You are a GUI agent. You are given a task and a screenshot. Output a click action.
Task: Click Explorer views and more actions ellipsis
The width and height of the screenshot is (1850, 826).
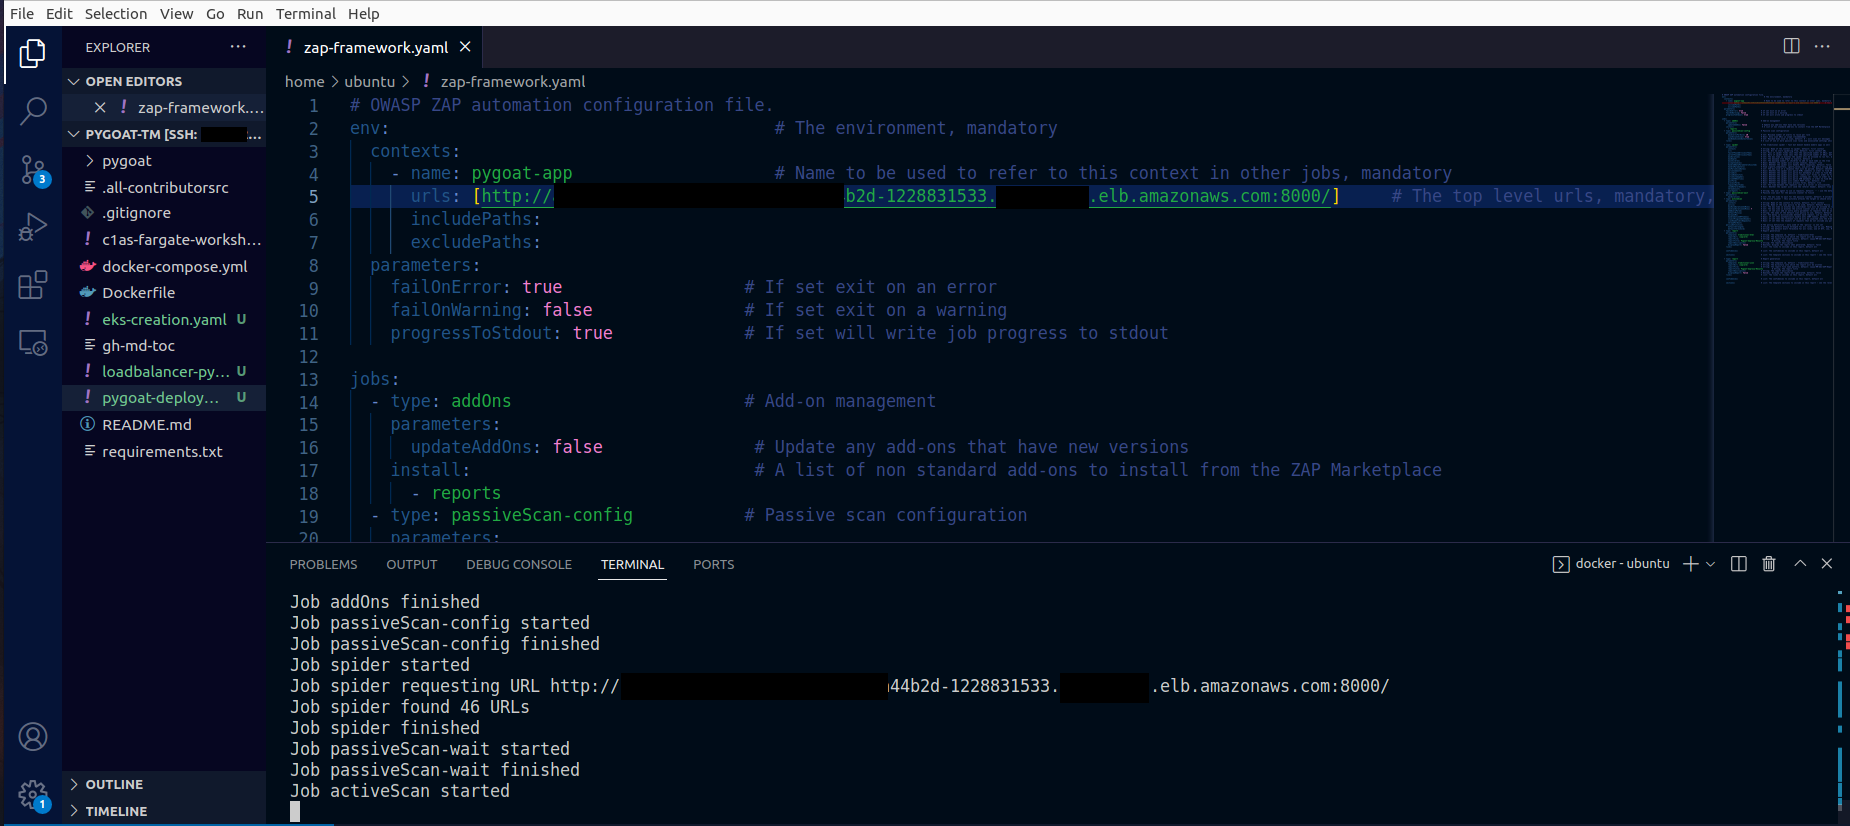click(238, 47)
